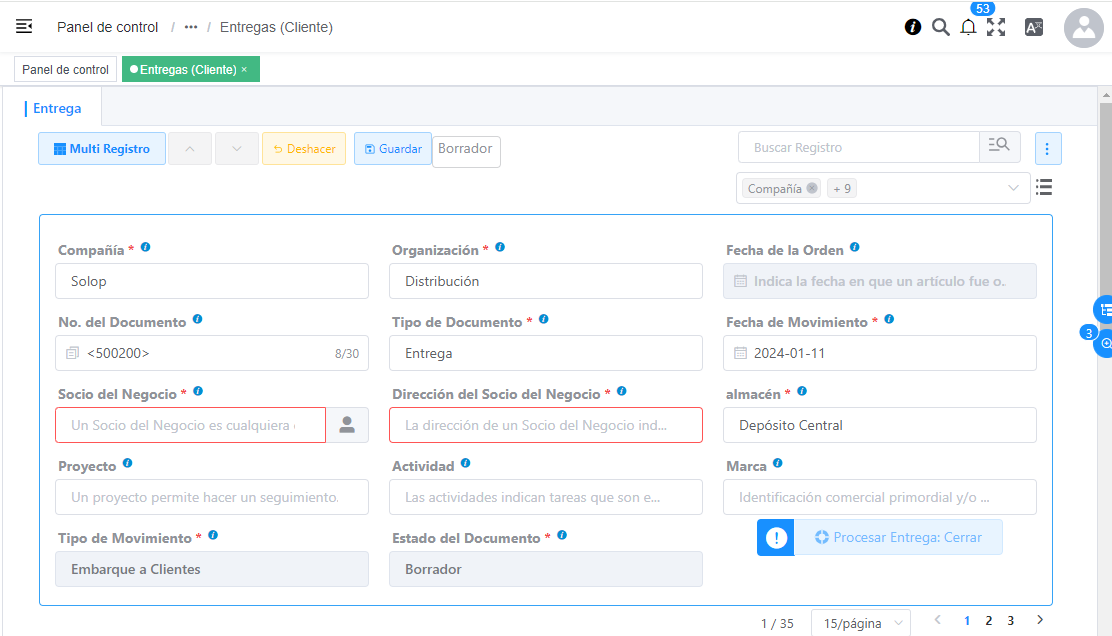Open the vertical three-dot actions menu
1112x636 pixels.
tap(1047, 148)
